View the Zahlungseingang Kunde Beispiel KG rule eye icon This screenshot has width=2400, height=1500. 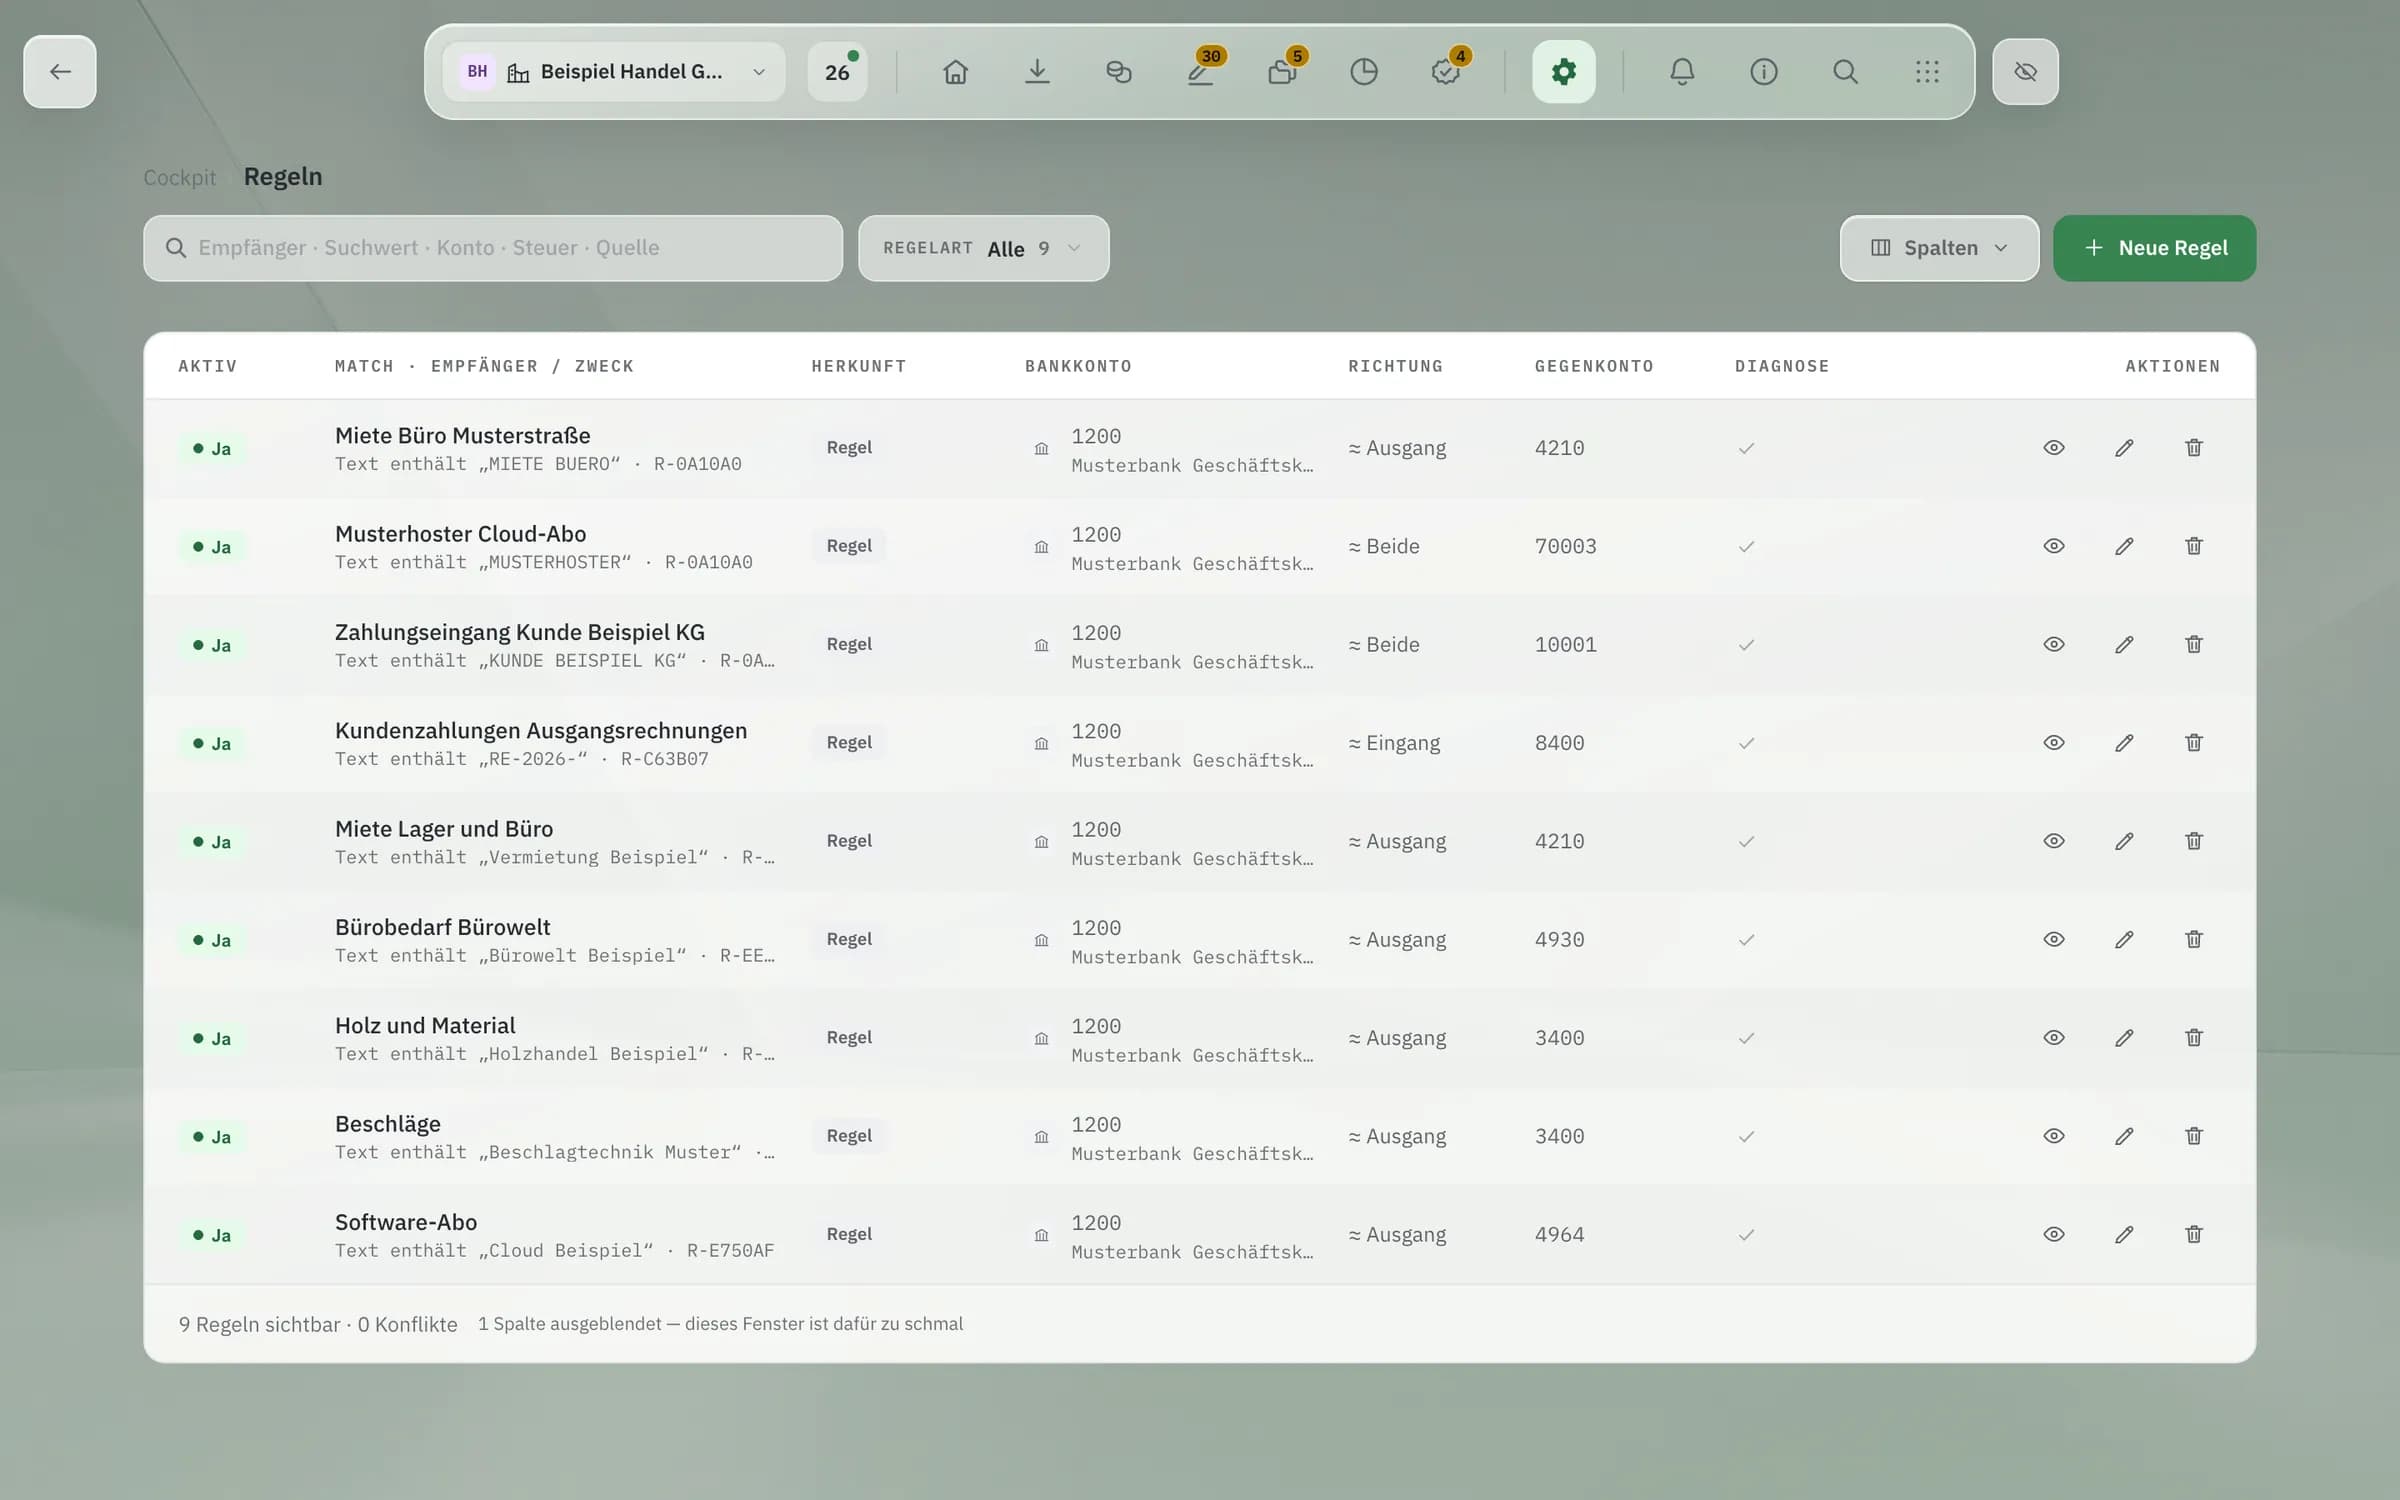(2053, 645)
